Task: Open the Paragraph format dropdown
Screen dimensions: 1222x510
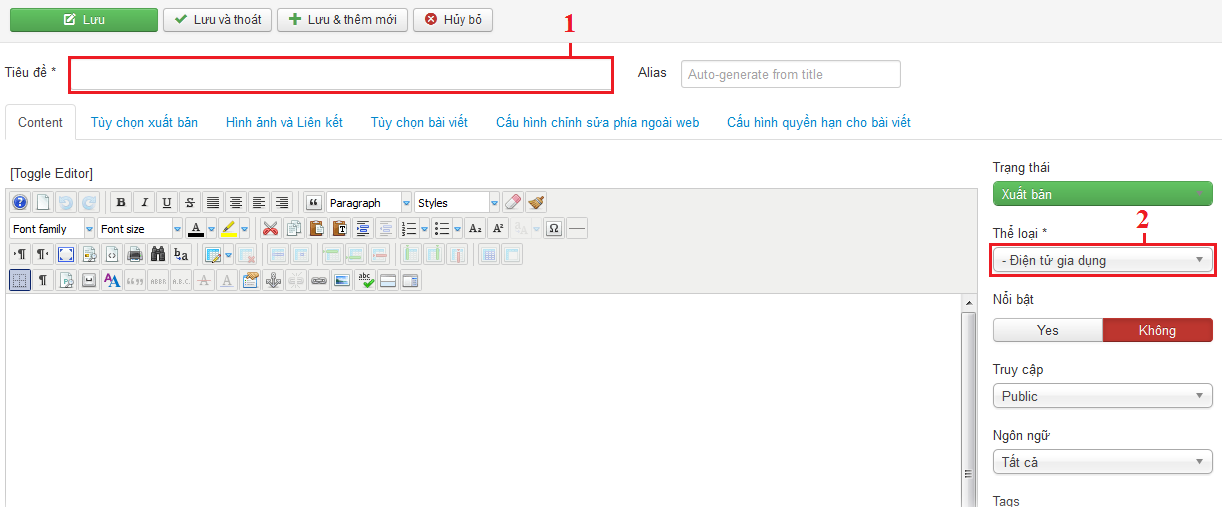Action: click(368, 202)
